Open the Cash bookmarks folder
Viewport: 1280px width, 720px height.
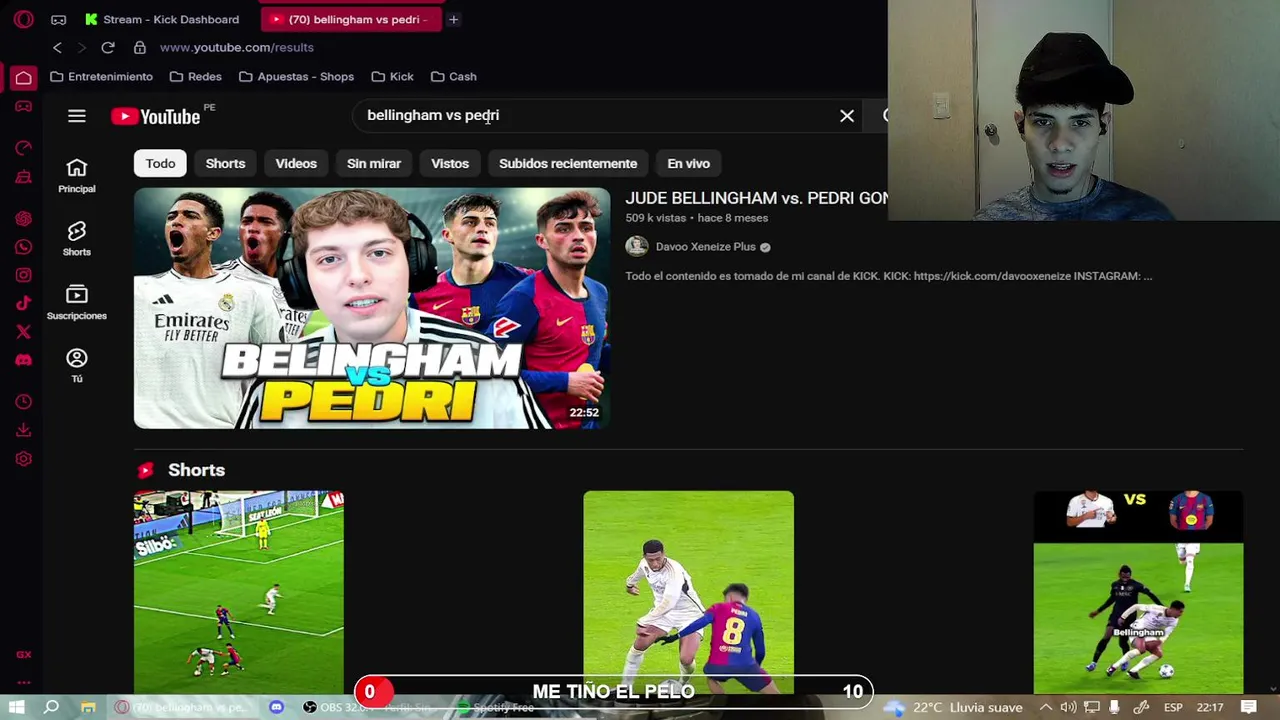(x=453, y=77)
